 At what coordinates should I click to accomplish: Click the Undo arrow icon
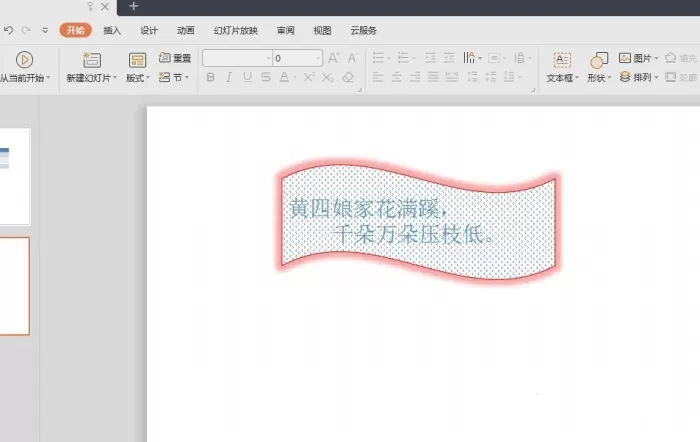(x=8, y=30)
